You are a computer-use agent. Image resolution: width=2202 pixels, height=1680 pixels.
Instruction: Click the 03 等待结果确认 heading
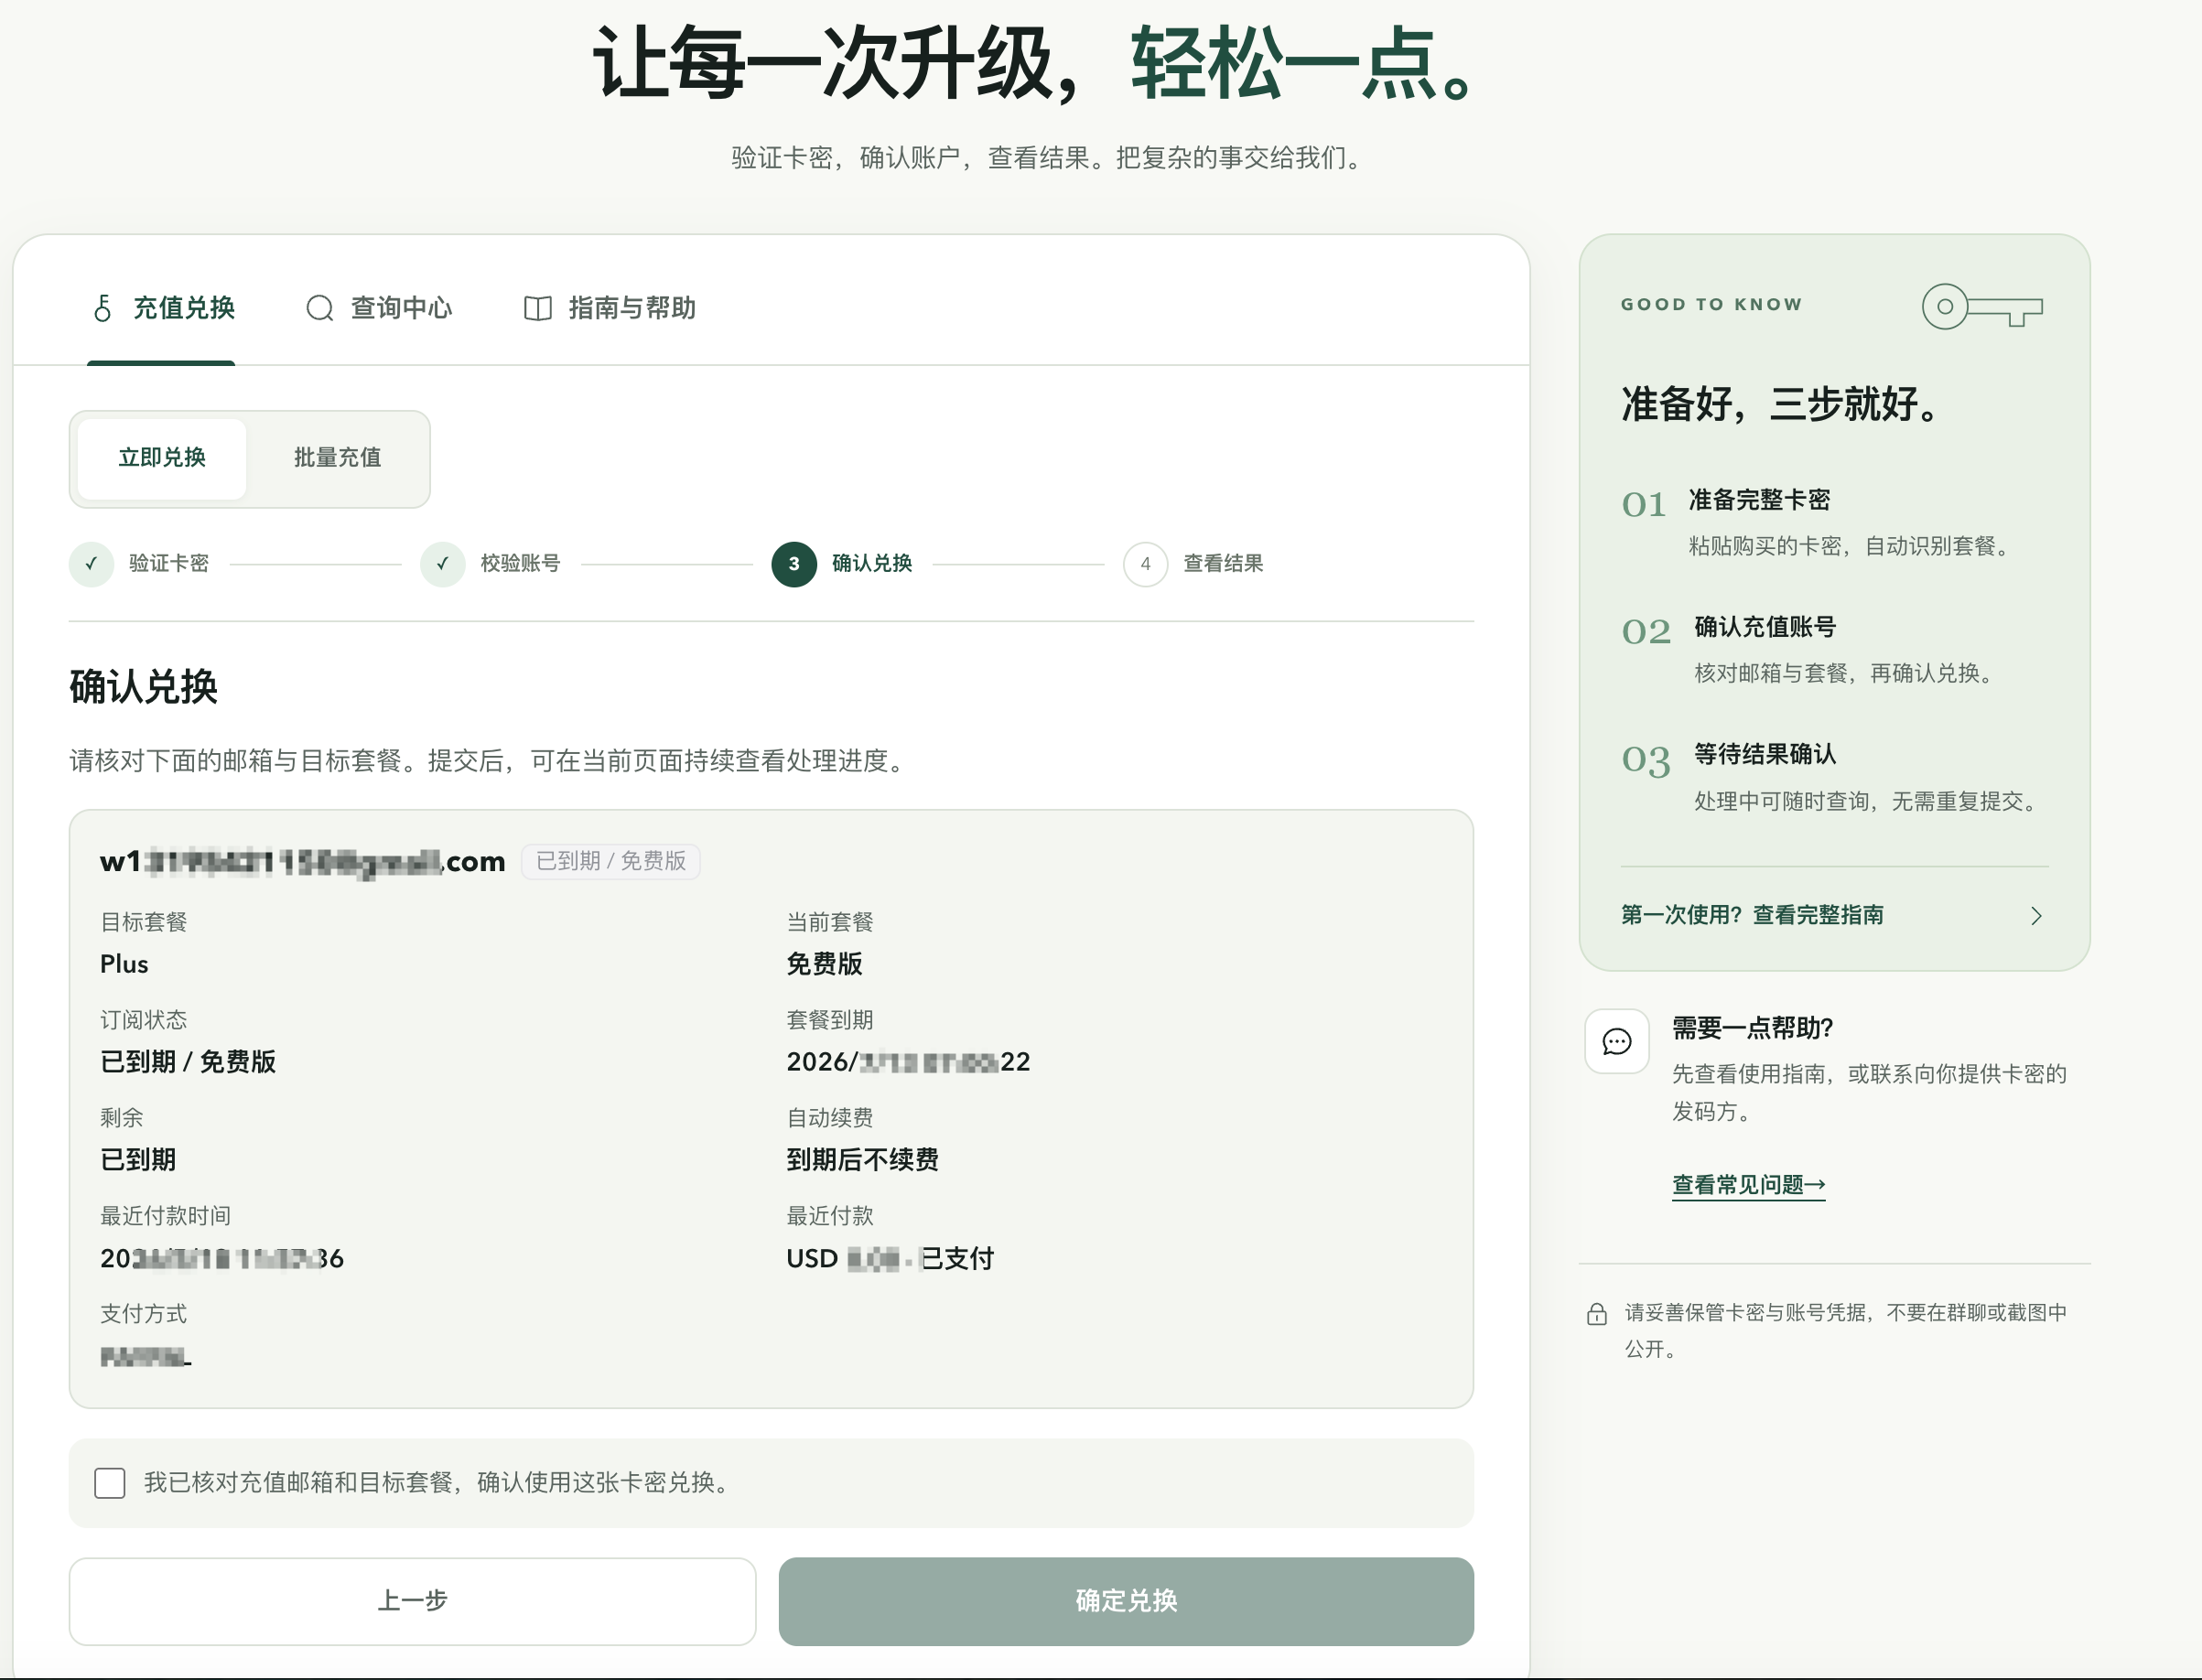pyautogui.click(x=1765, y=754)
